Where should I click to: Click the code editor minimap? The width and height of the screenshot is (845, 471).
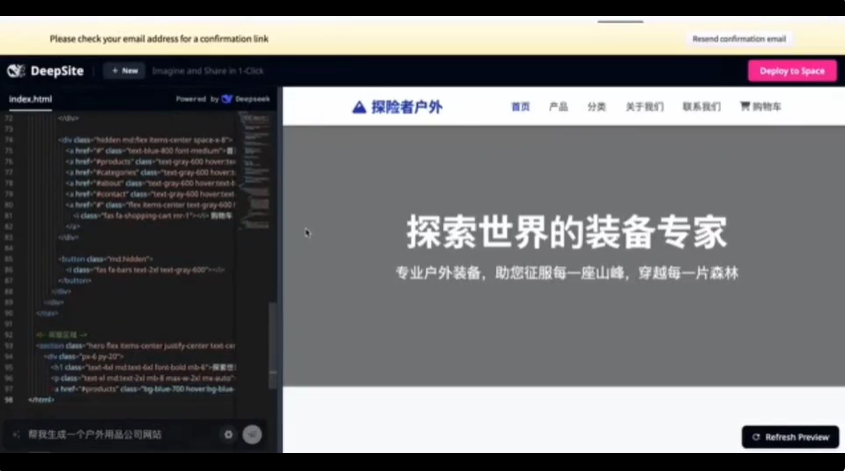tap(255, 170)
